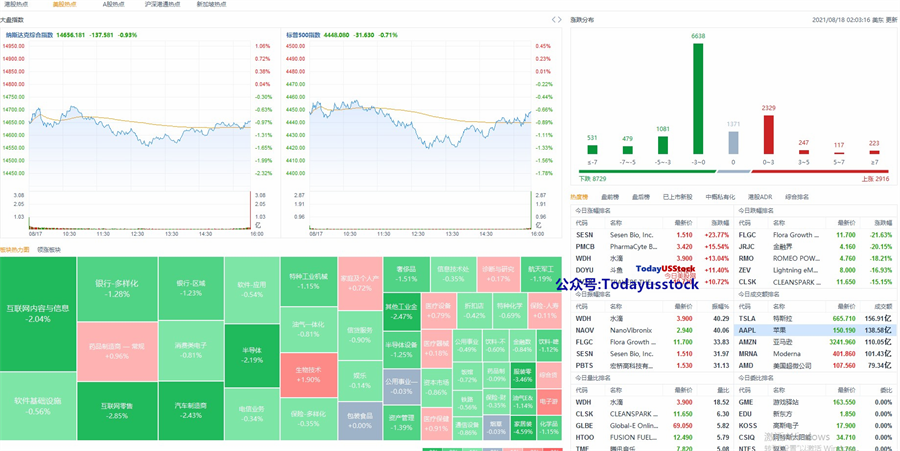
Task: Open 汽车制造商 -2.43% sector tile
Action: pyautogui.click(x=191, y=411)
